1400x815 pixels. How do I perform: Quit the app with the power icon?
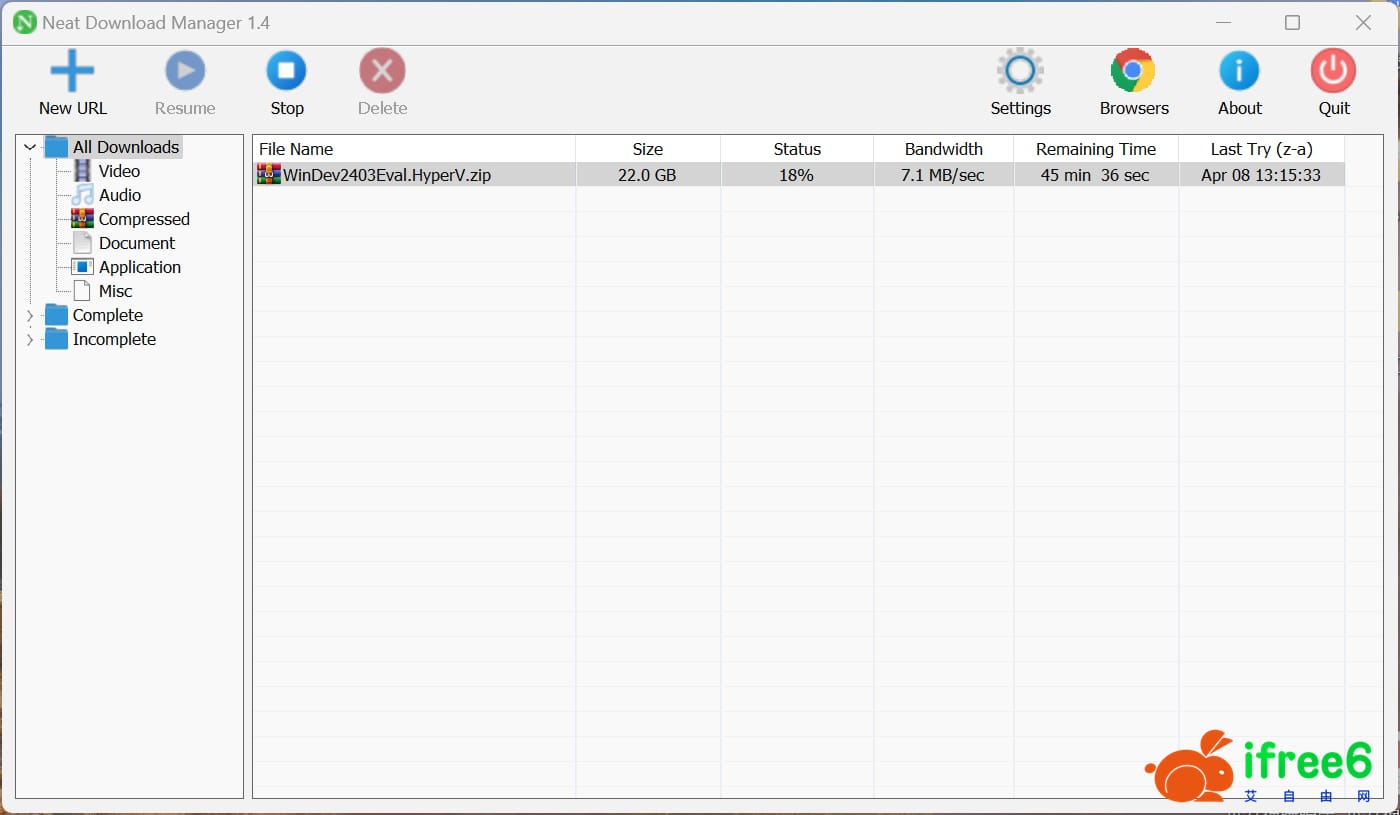(1333, 71)
